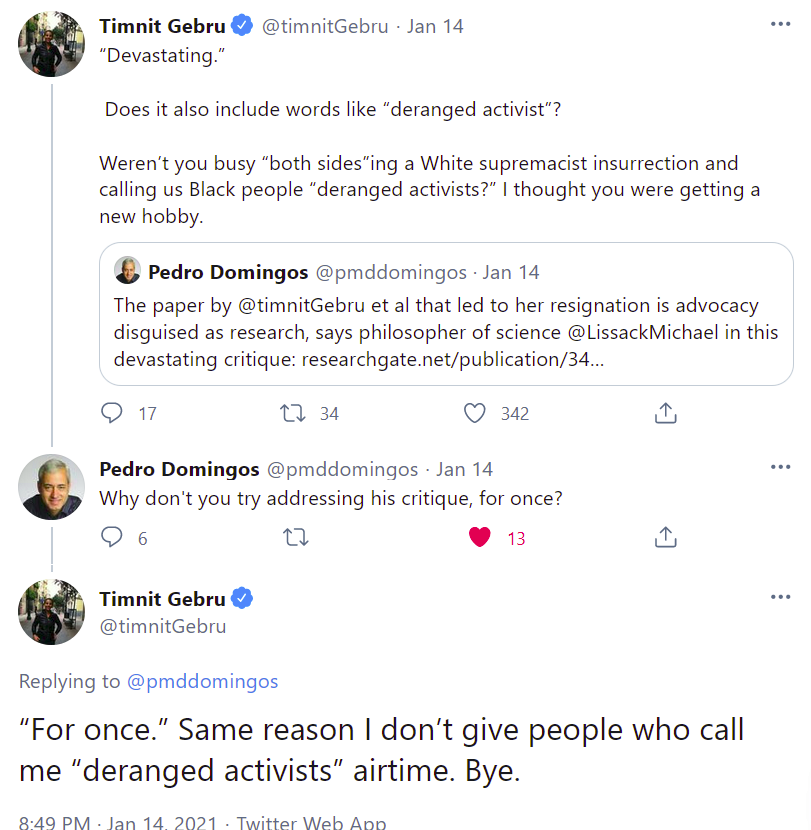The image size is (811, 830).
Task: Click Pedro Domingos's name in reply tweet
Action: click(x=179, y=469)
